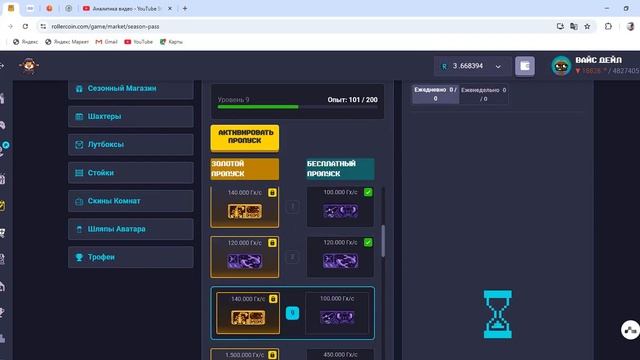The height and width of the screenshot is (360, 640).
Task: Open the Трофеи section
Action: [x=131, y=257]
